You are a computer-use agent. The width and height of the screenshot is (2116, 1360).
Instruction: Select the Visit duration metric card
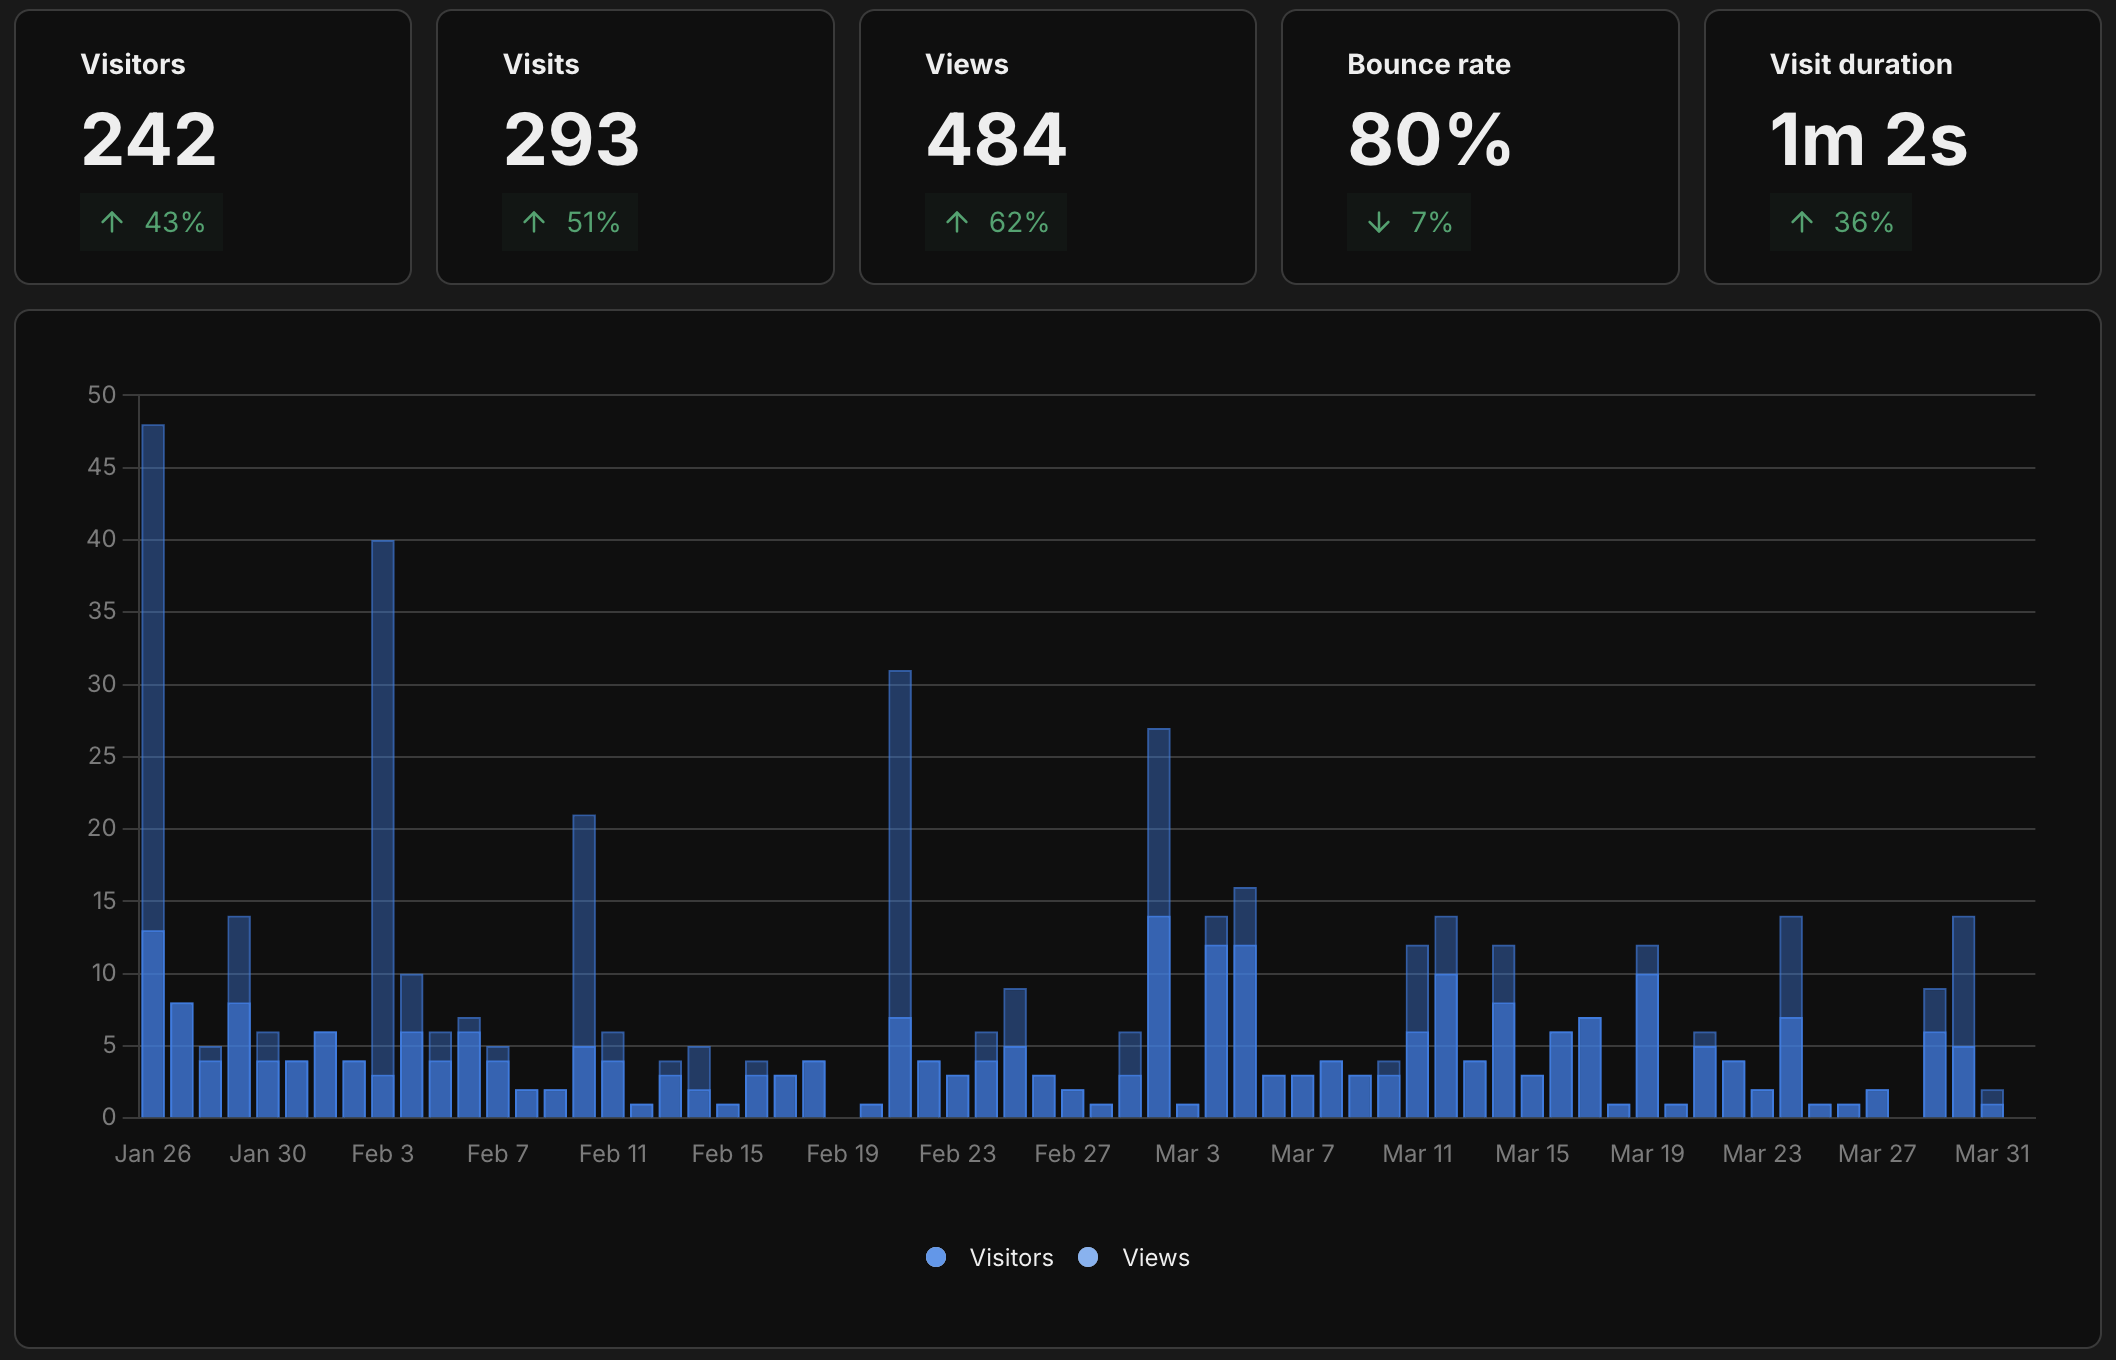pos(1902,145)
